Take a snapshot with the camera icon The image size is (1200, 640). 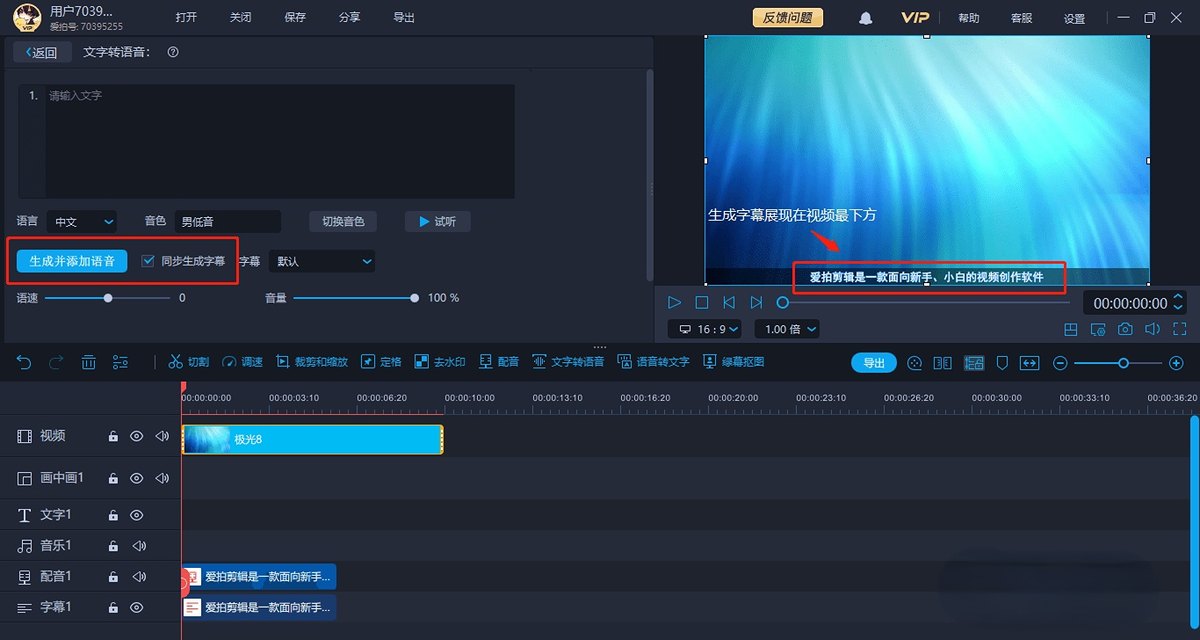pos(1126,327)
